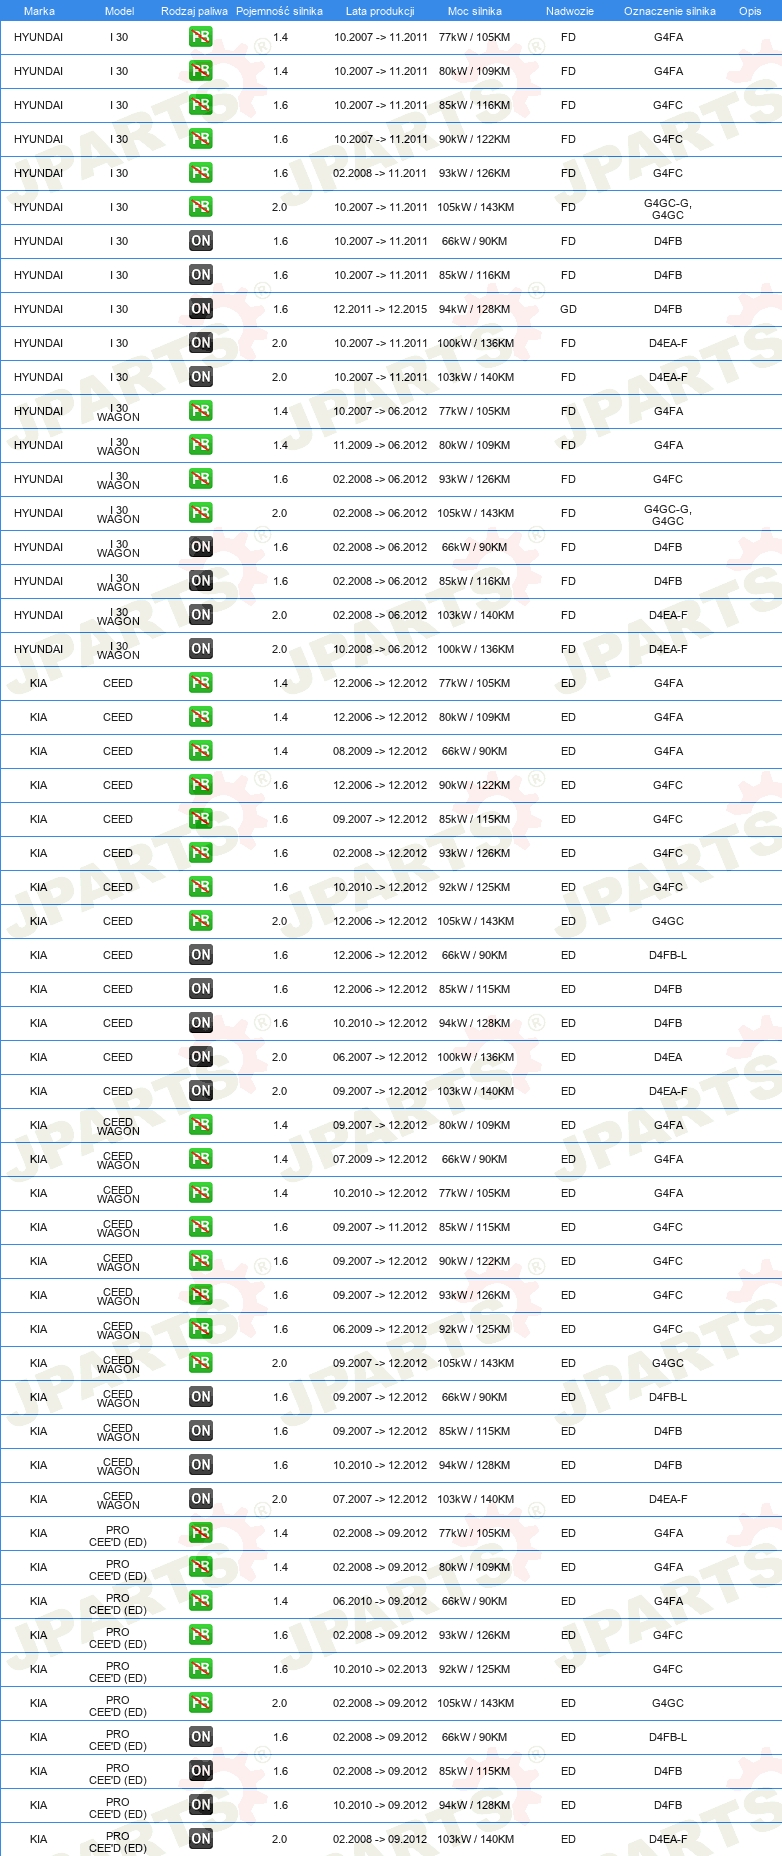
Task: Click the Nadwozie column header
Action: [570, 11]
